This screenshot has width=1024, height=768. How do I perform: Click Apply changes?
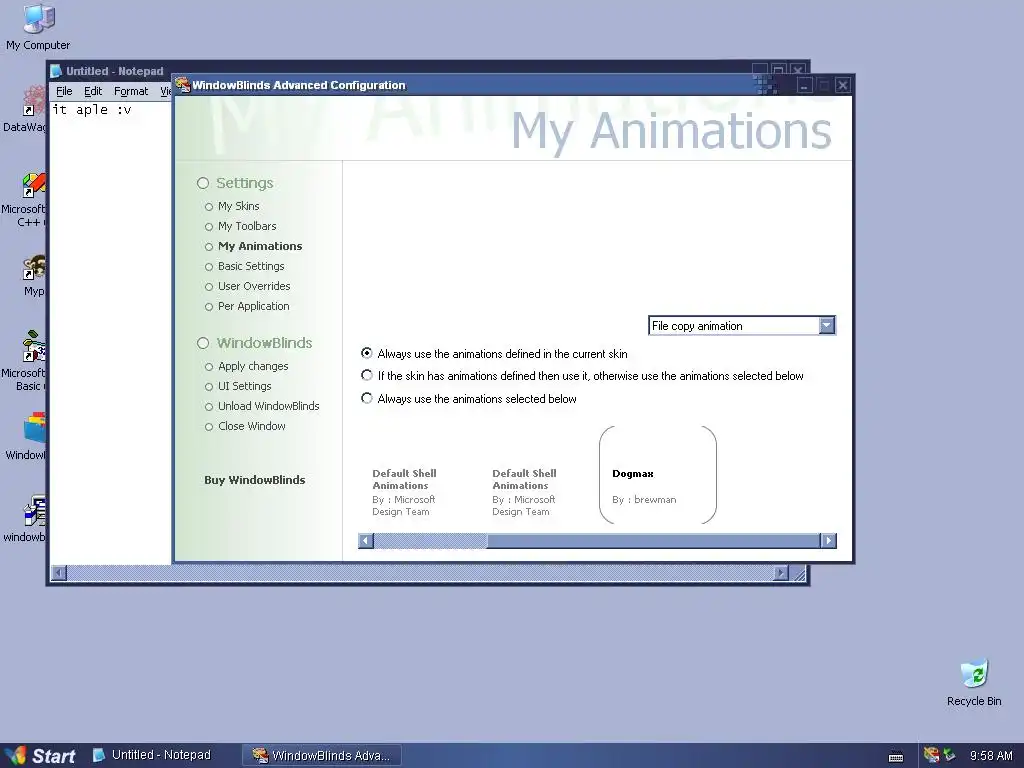click(253, 366)
